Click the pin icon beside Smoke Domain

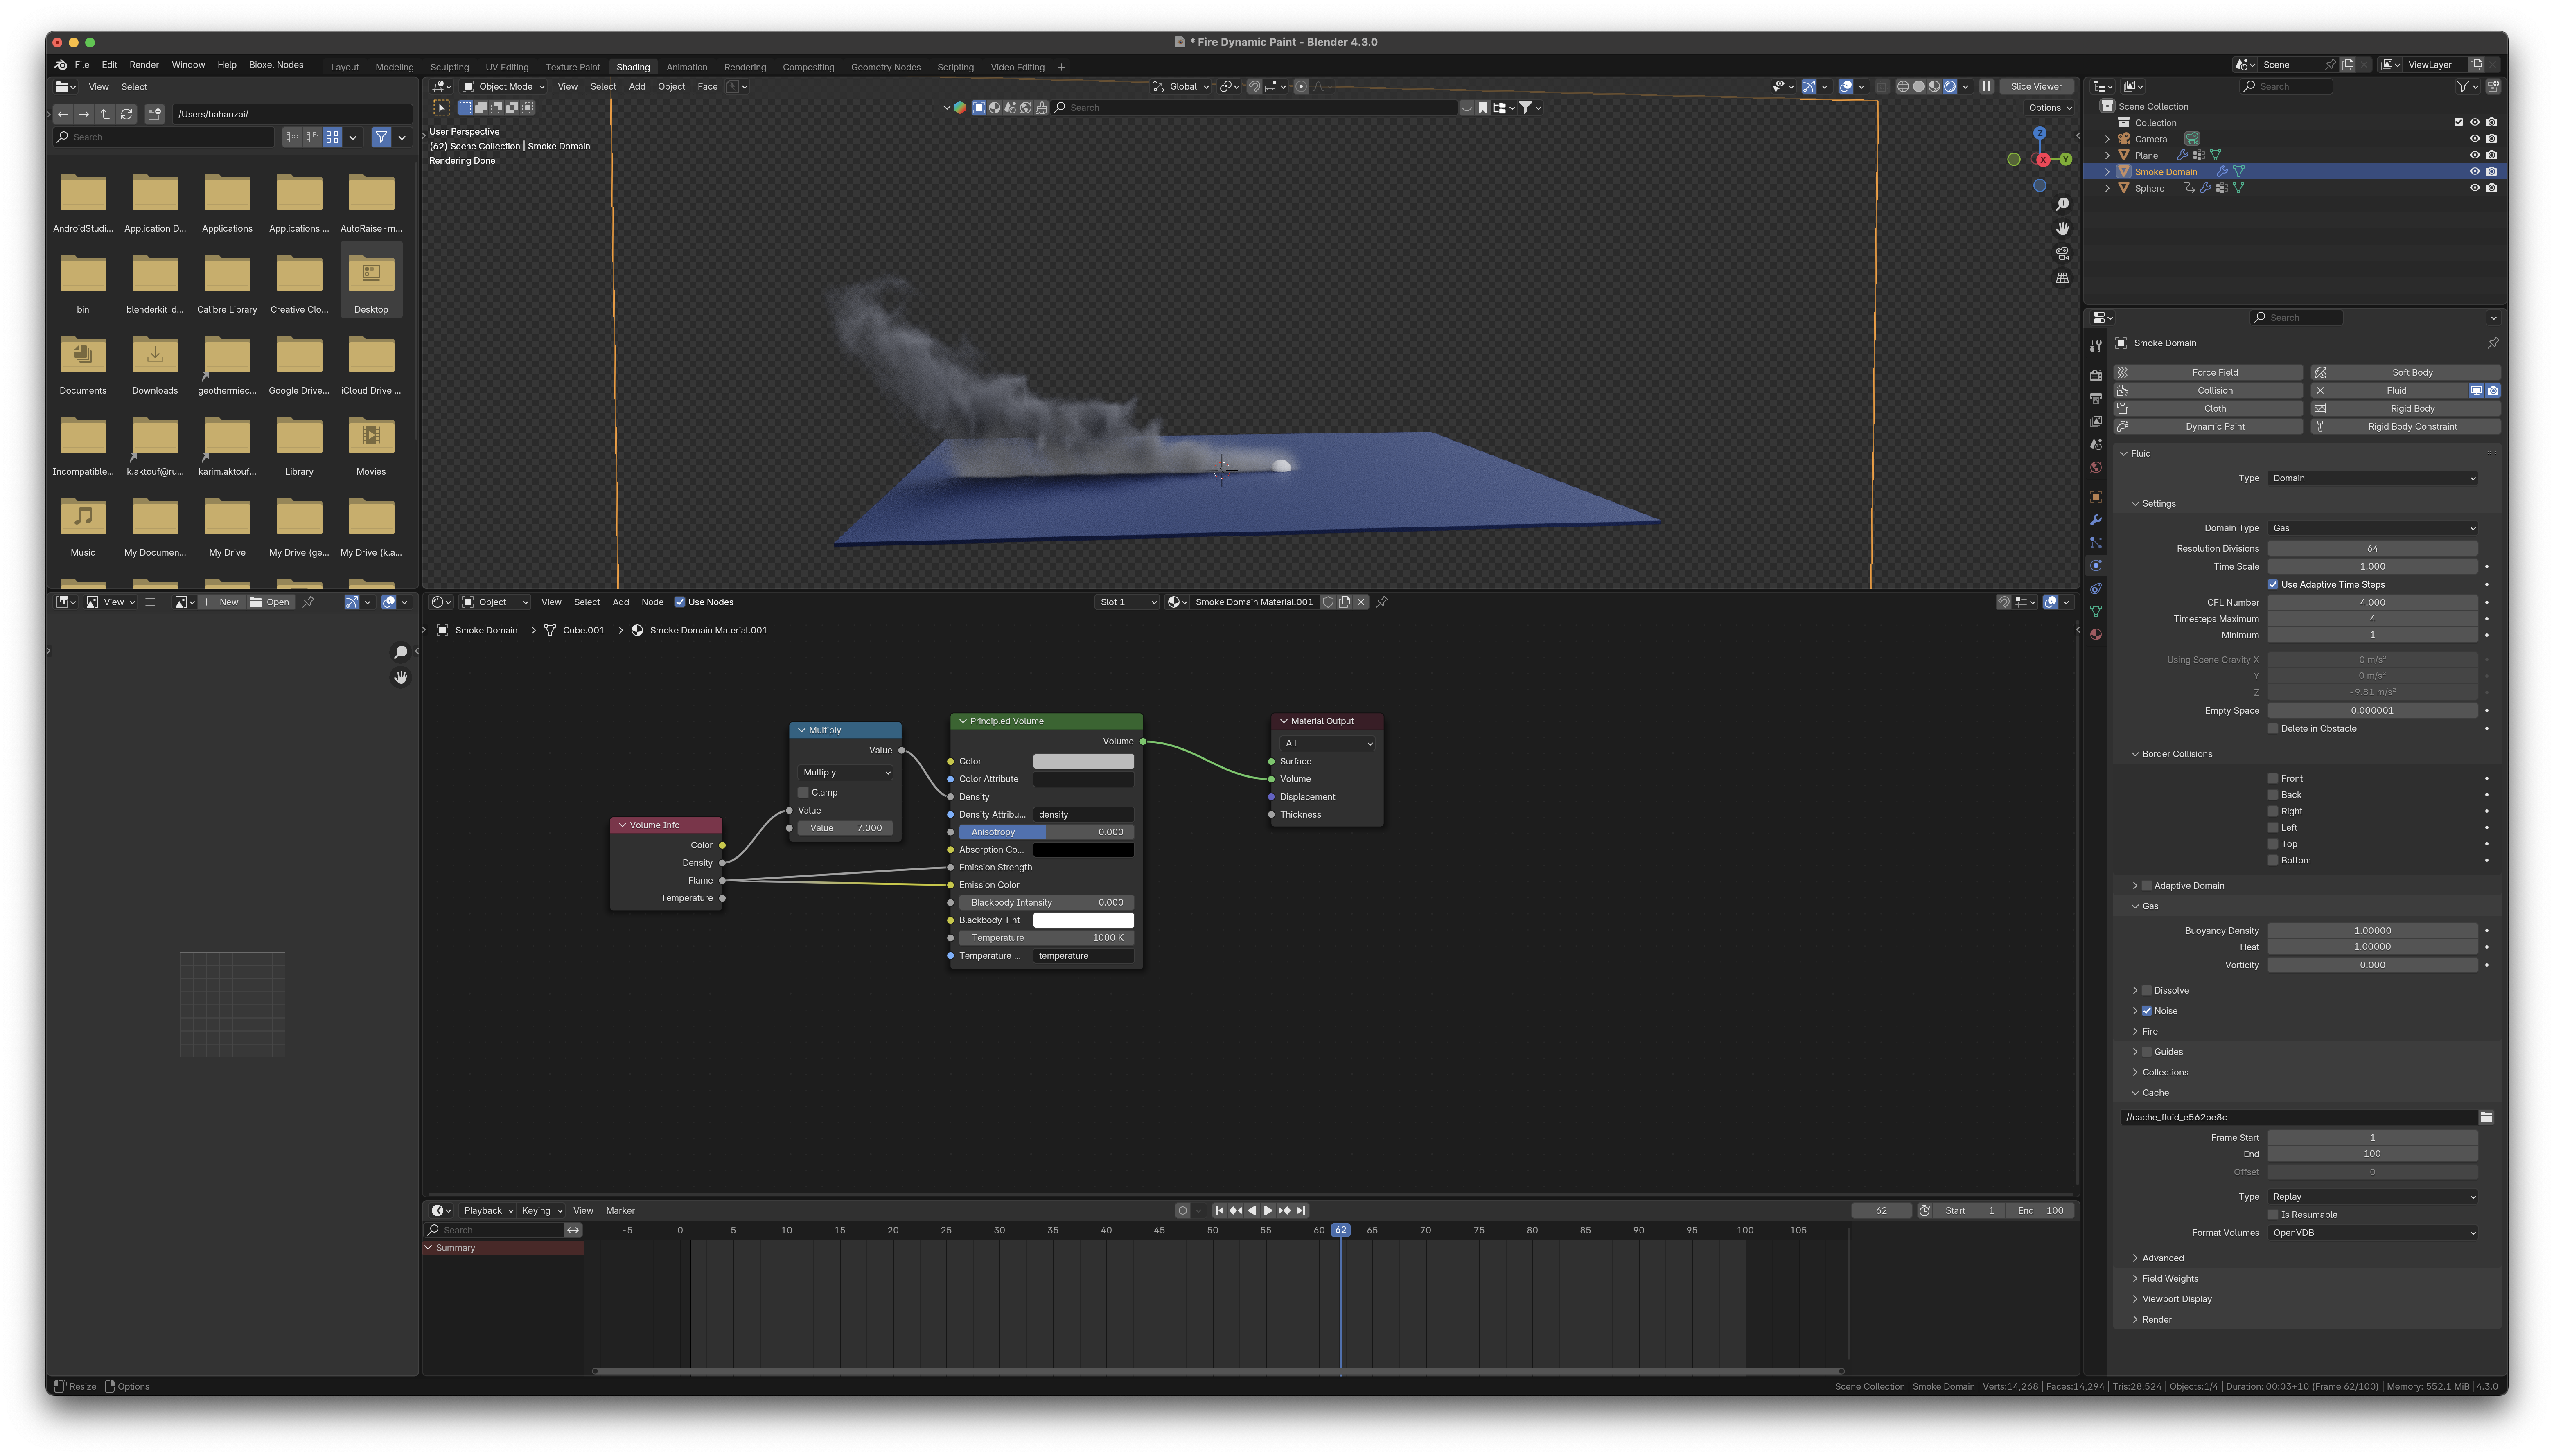[x=2493, y=343]
